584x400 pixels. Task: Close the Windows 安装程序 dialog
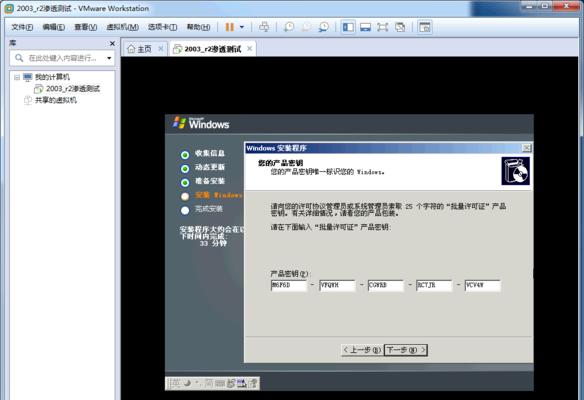point(526,148)
